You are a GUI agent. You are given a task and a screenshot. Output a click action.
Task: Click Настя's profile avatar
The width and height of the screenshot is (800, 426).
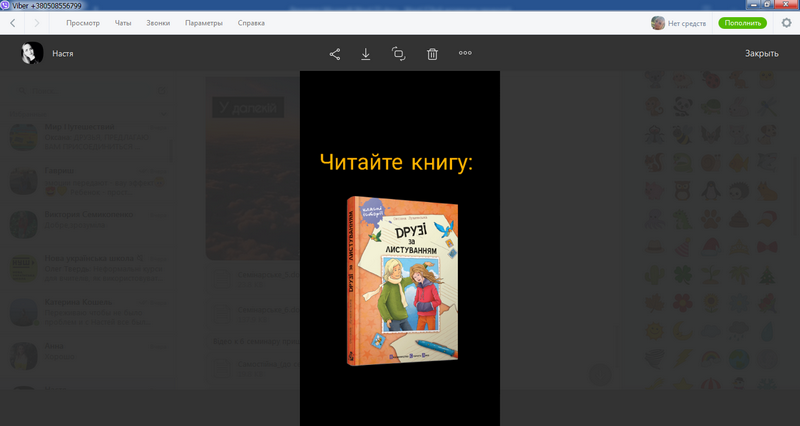(x=33, y=54)
